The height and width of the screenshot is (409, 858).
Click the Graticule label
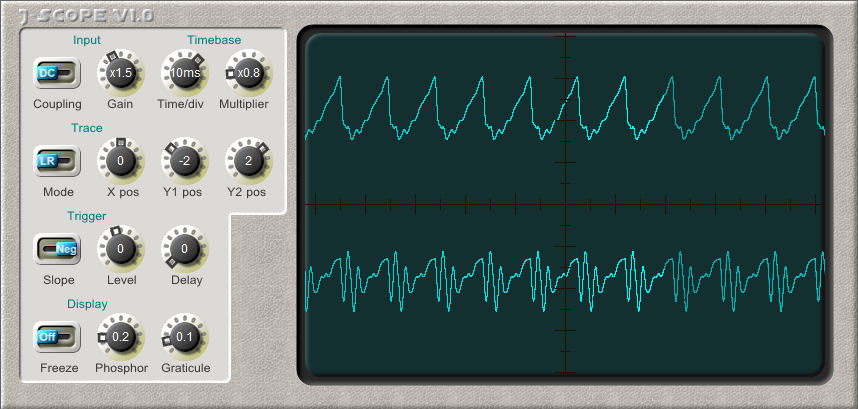[x=185, y=368]
